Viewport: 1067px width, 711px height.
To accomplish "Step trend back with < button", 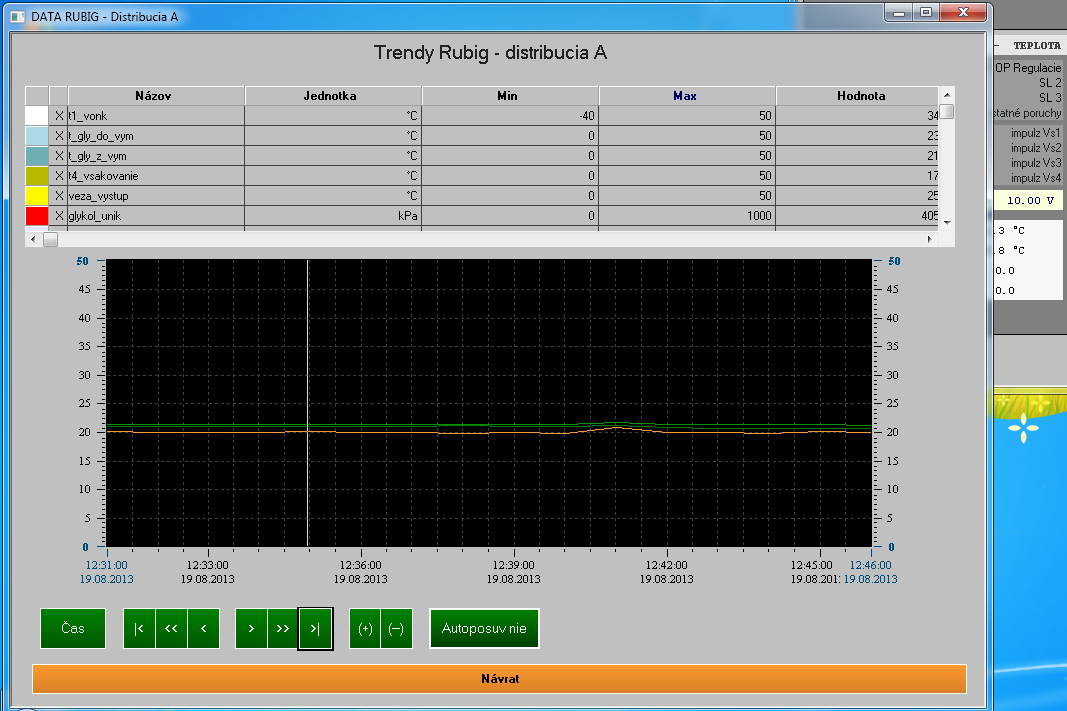I will tap(203, 628).
